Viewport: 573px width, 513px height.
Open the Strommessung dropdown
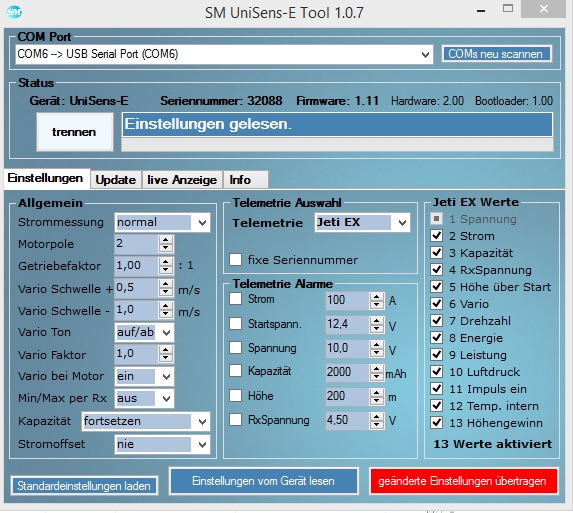click(202, 223)
